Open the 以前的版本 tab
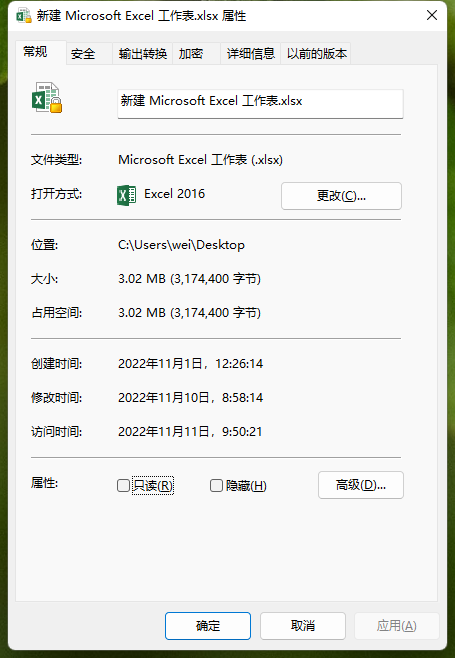Screen dimensions: 455x658 317,54
